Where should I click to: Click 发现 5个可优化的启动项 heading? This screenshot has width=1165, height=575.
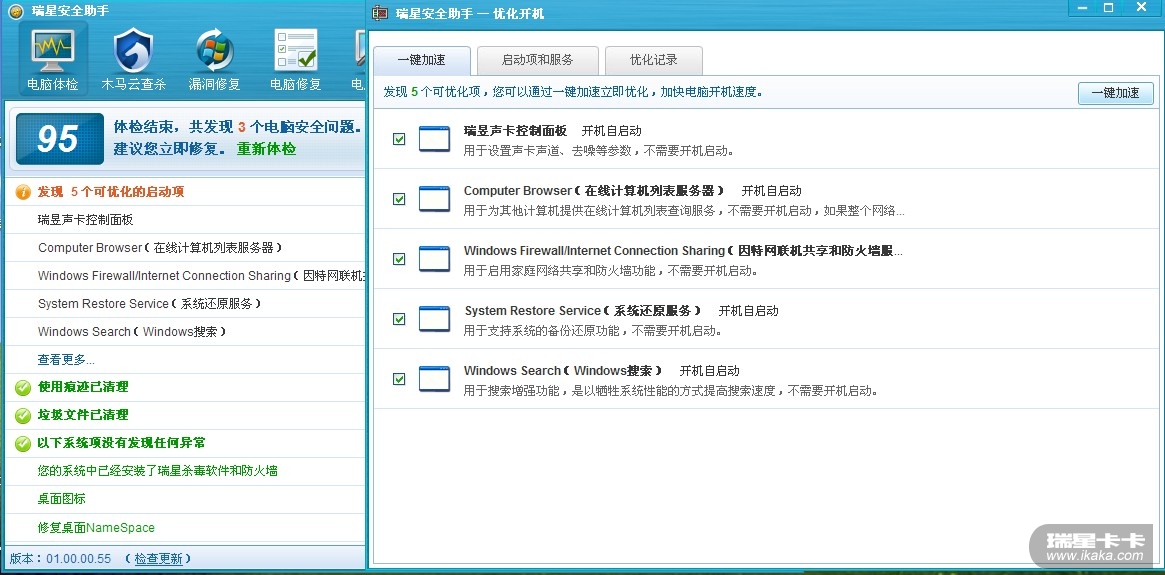pyautogui.click(x=111, y=192)
